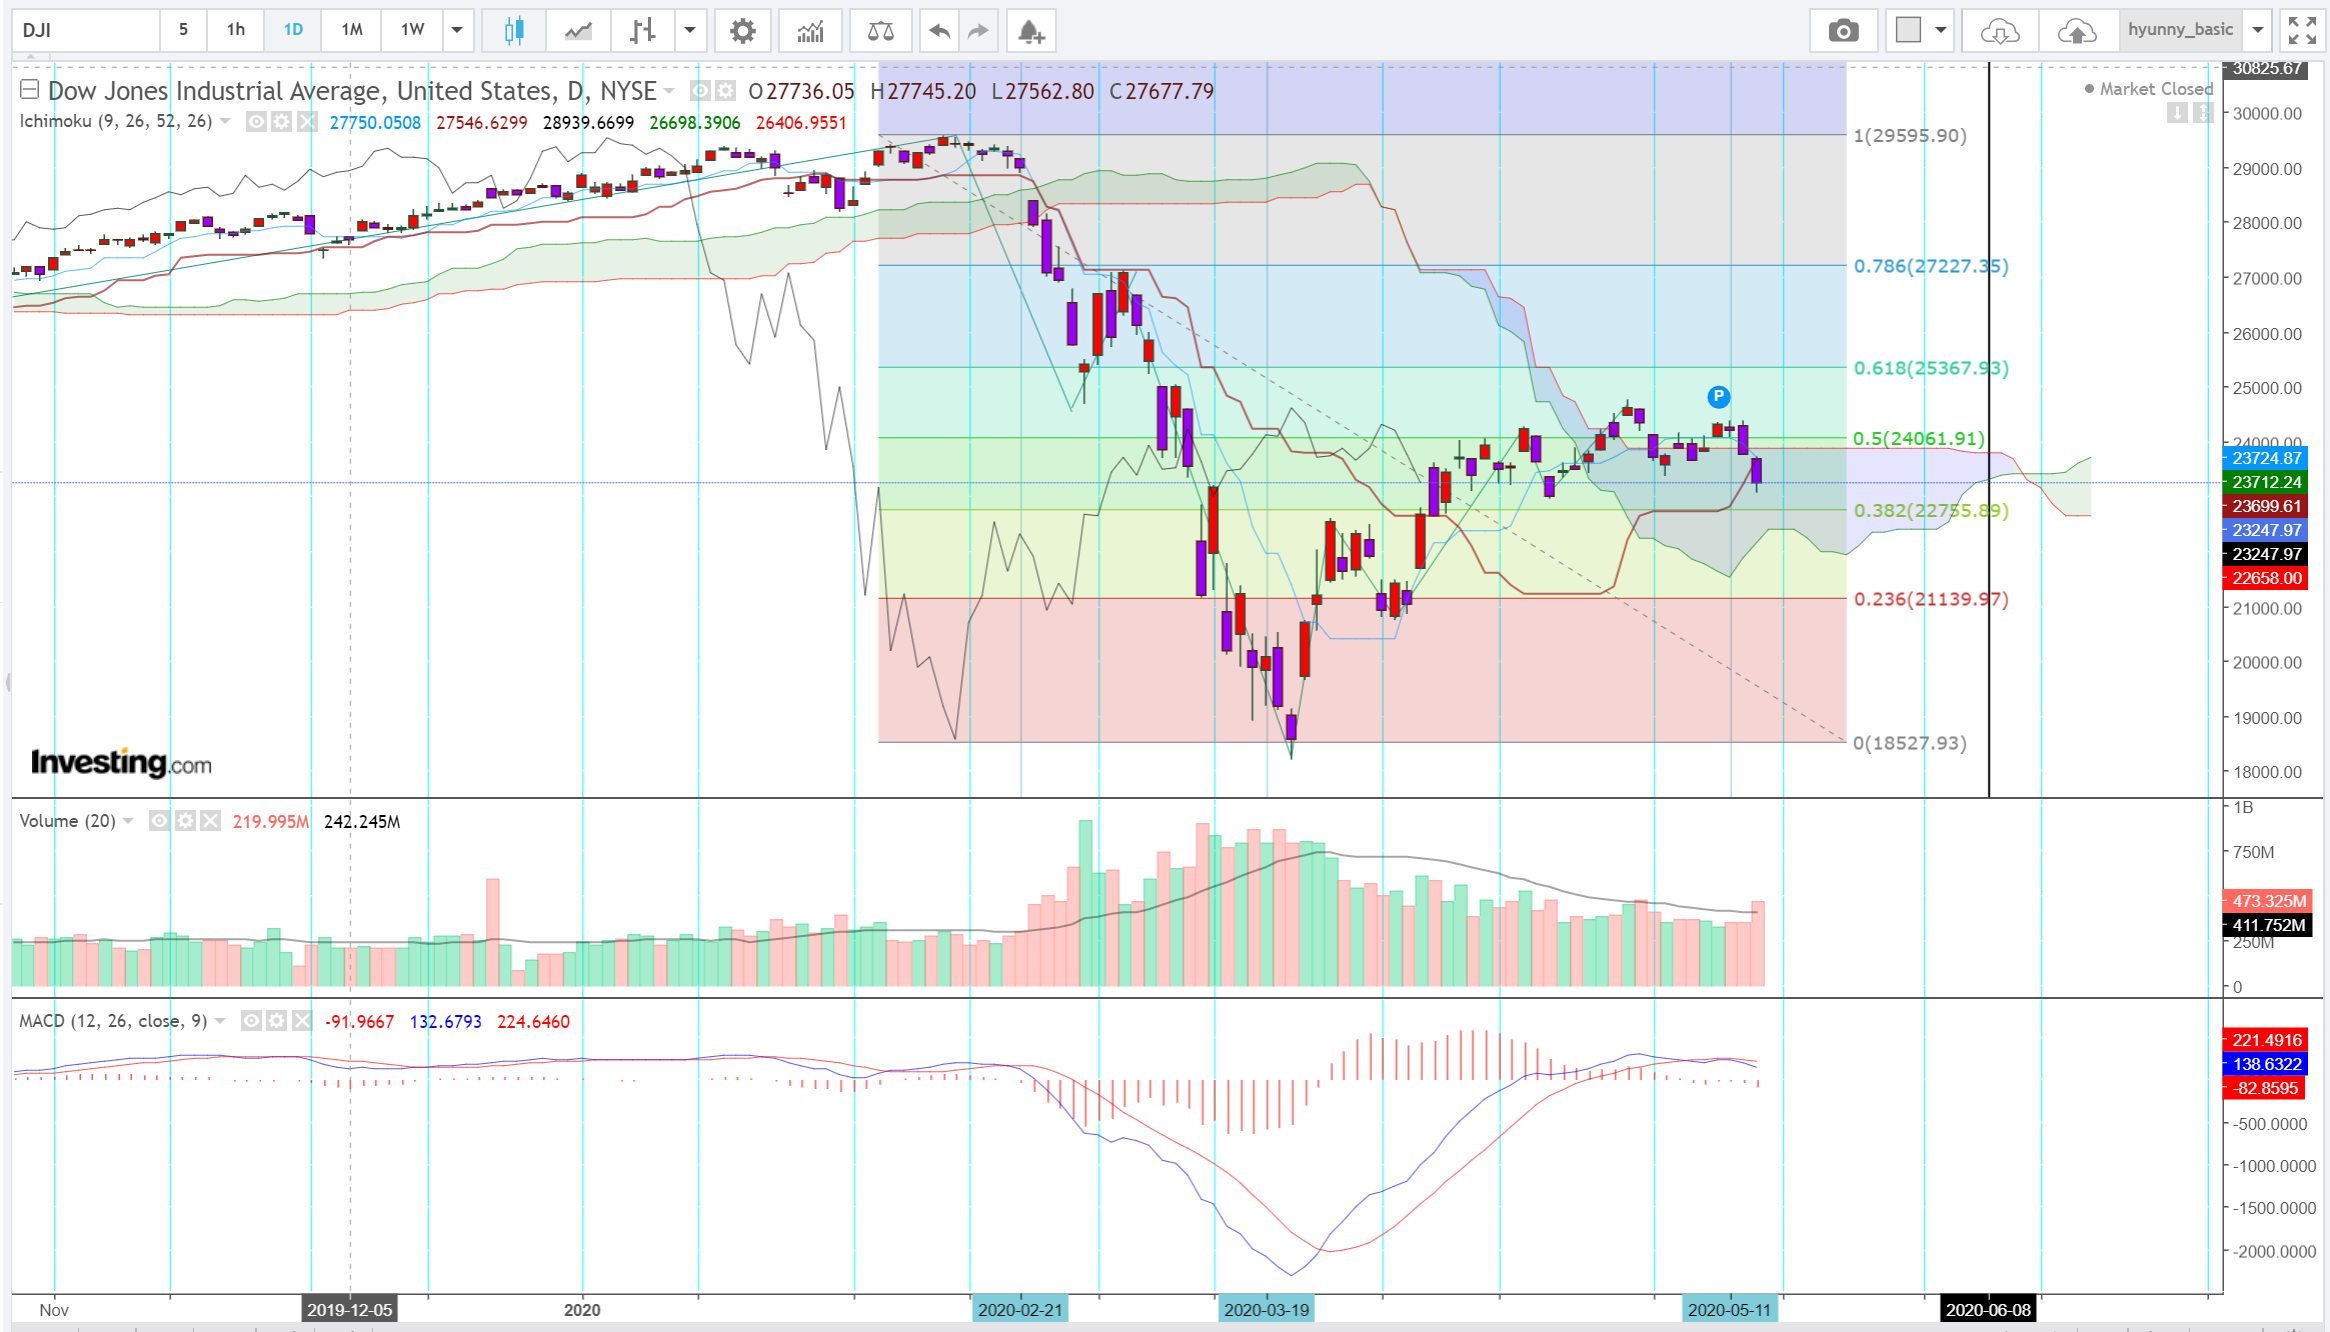The image size is (2330, 1332).
Task: Expand the hyunny_basic layout dropdown arrow
Action: (2258, 30)
